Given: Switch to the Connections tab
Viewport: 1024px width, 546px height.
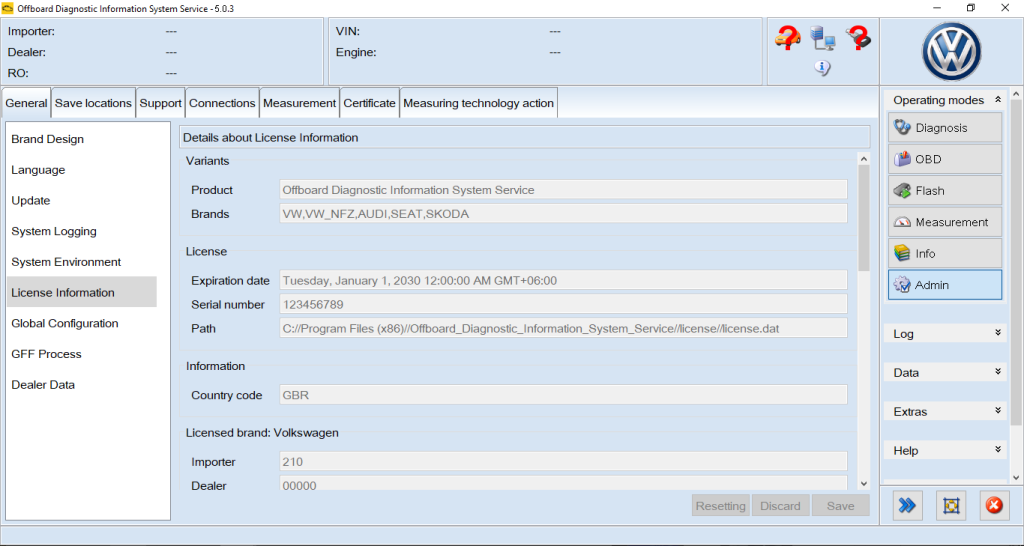Looking at the screenshot, I should (x=222, y=103).
